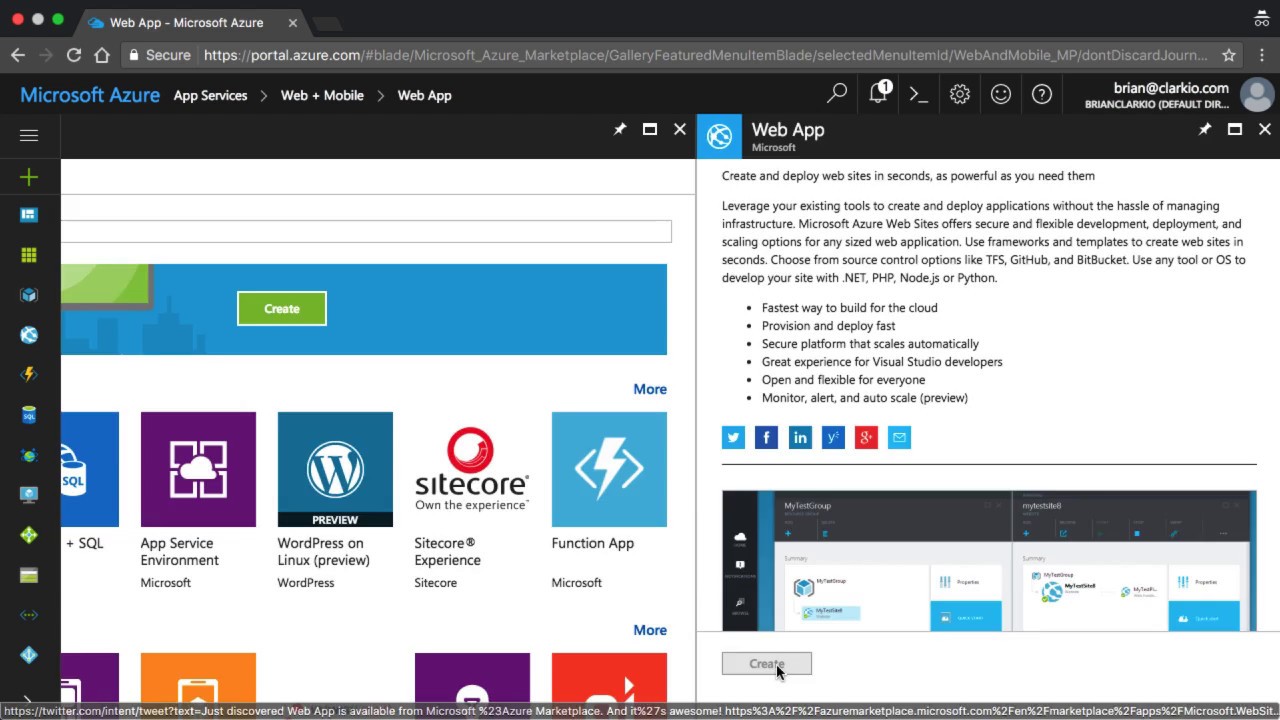Screen dimensions: 1280x720
Task: Go to Chrome home page button
Action: [102, 55]
